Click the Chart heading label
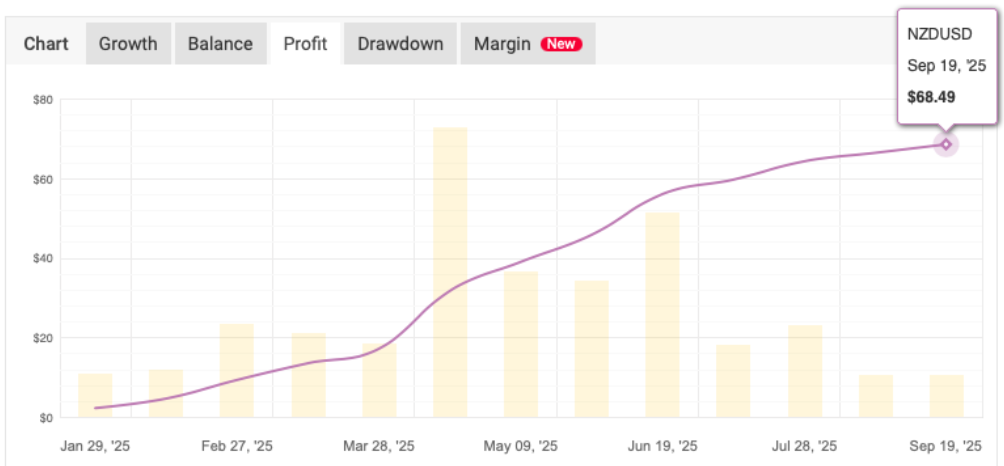 [46, 44]
